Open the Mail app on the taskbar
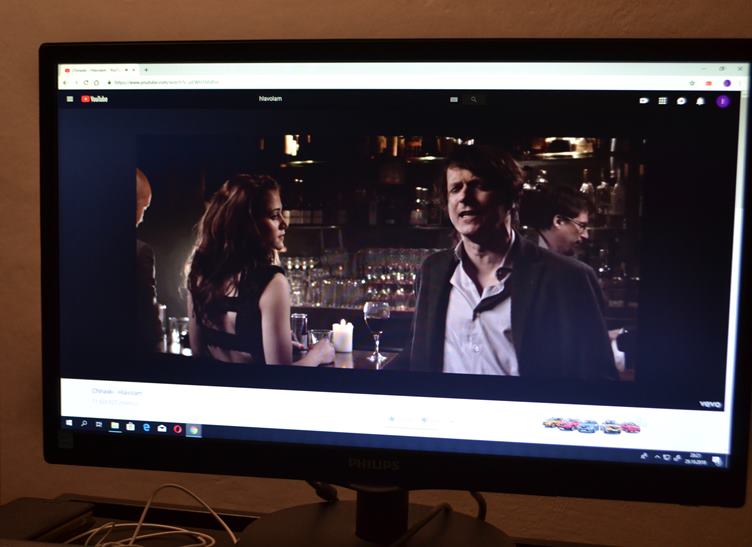This screenshot has width=752, height=547. click(162, 428)
